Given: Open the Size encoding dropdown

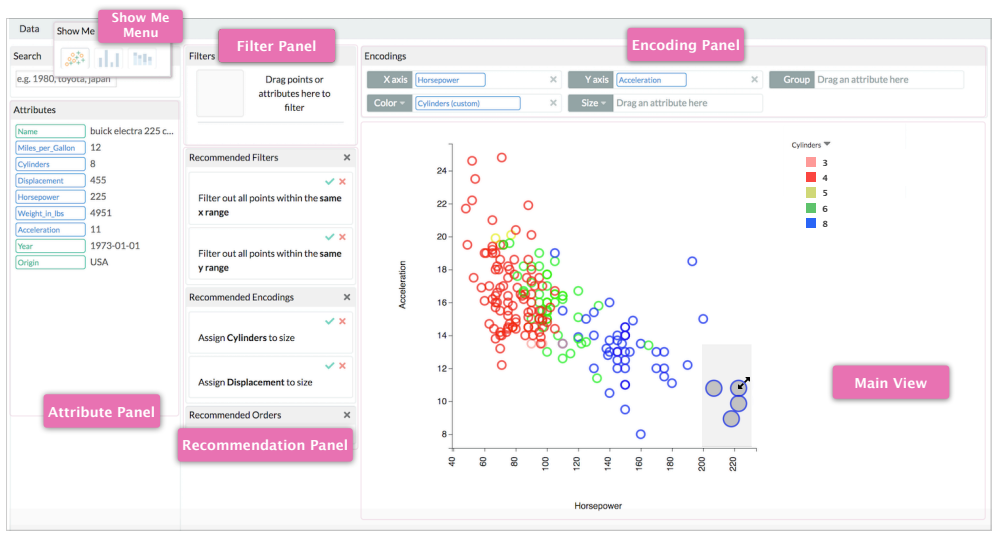Looking at the screenshot, I should coord(590,103).
